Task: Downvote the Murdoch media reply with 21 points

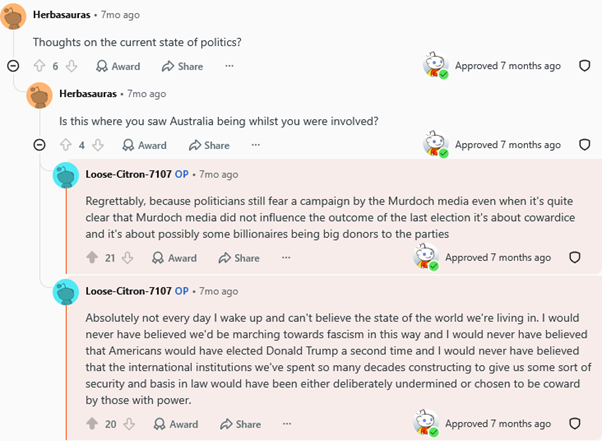Action: (x=127, y=258)
